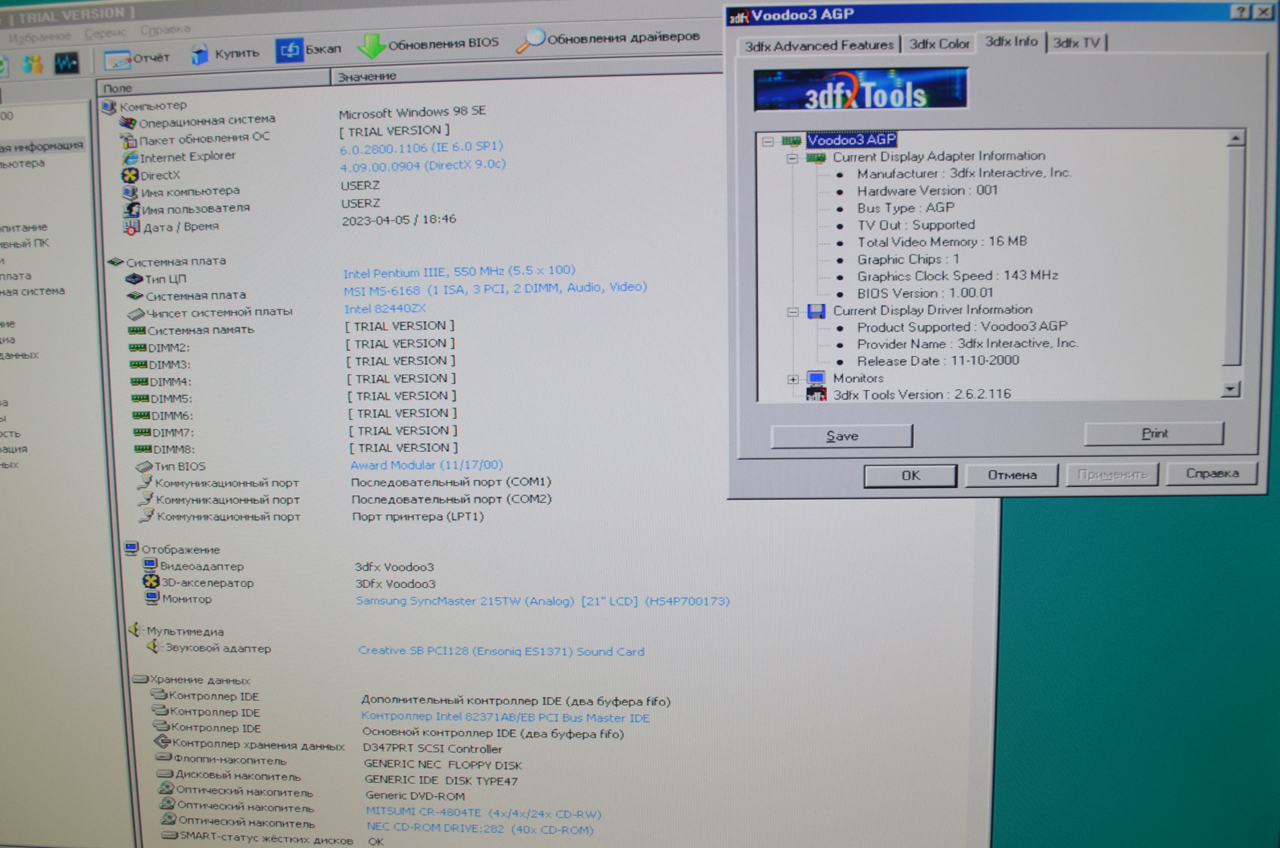Click the users icon in toolbar
The width and height of the screenshot is (1280, 848).
tap(32, 65)
